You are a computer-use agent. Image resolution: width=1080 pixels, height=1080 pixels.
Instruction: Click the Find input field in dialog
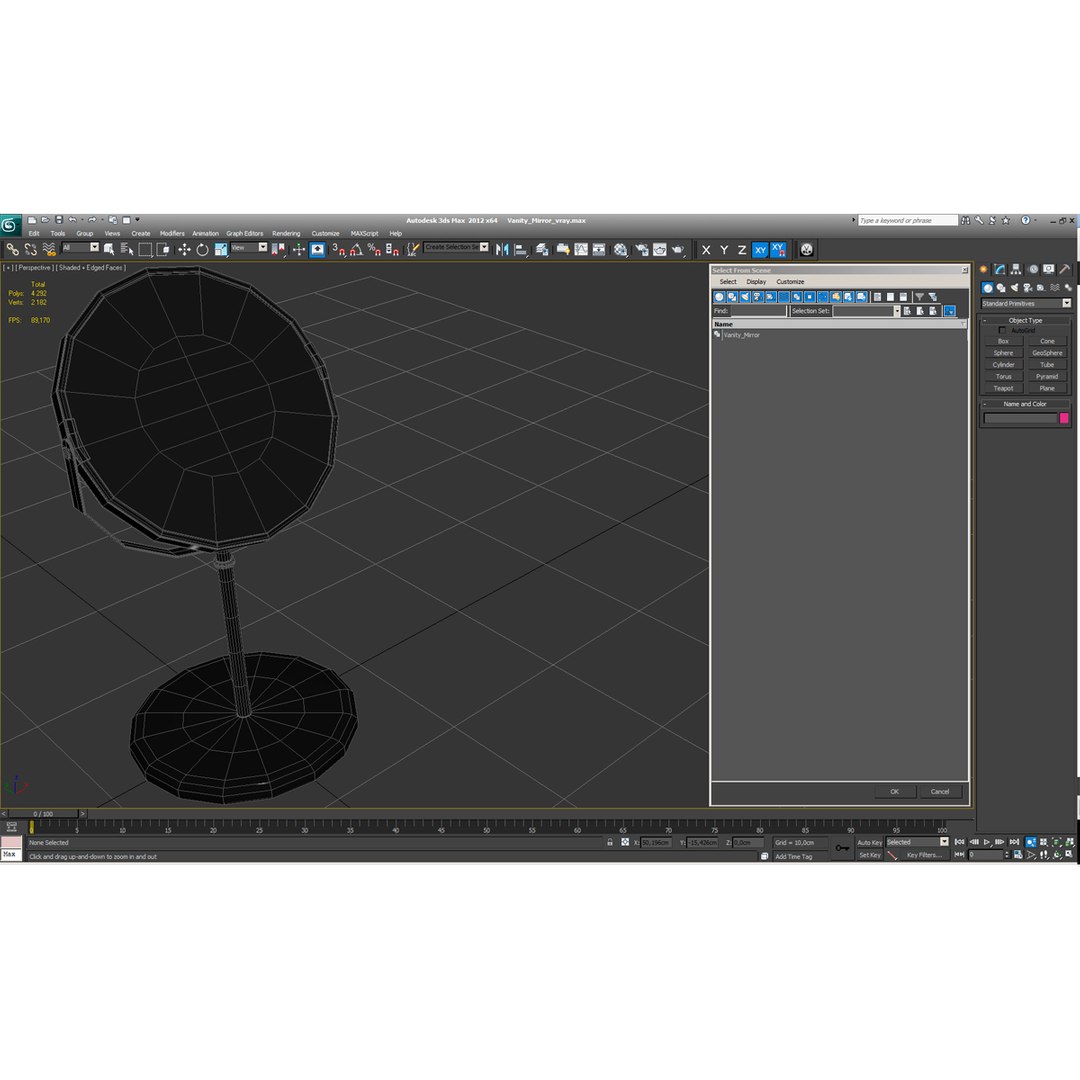(758, 311)
